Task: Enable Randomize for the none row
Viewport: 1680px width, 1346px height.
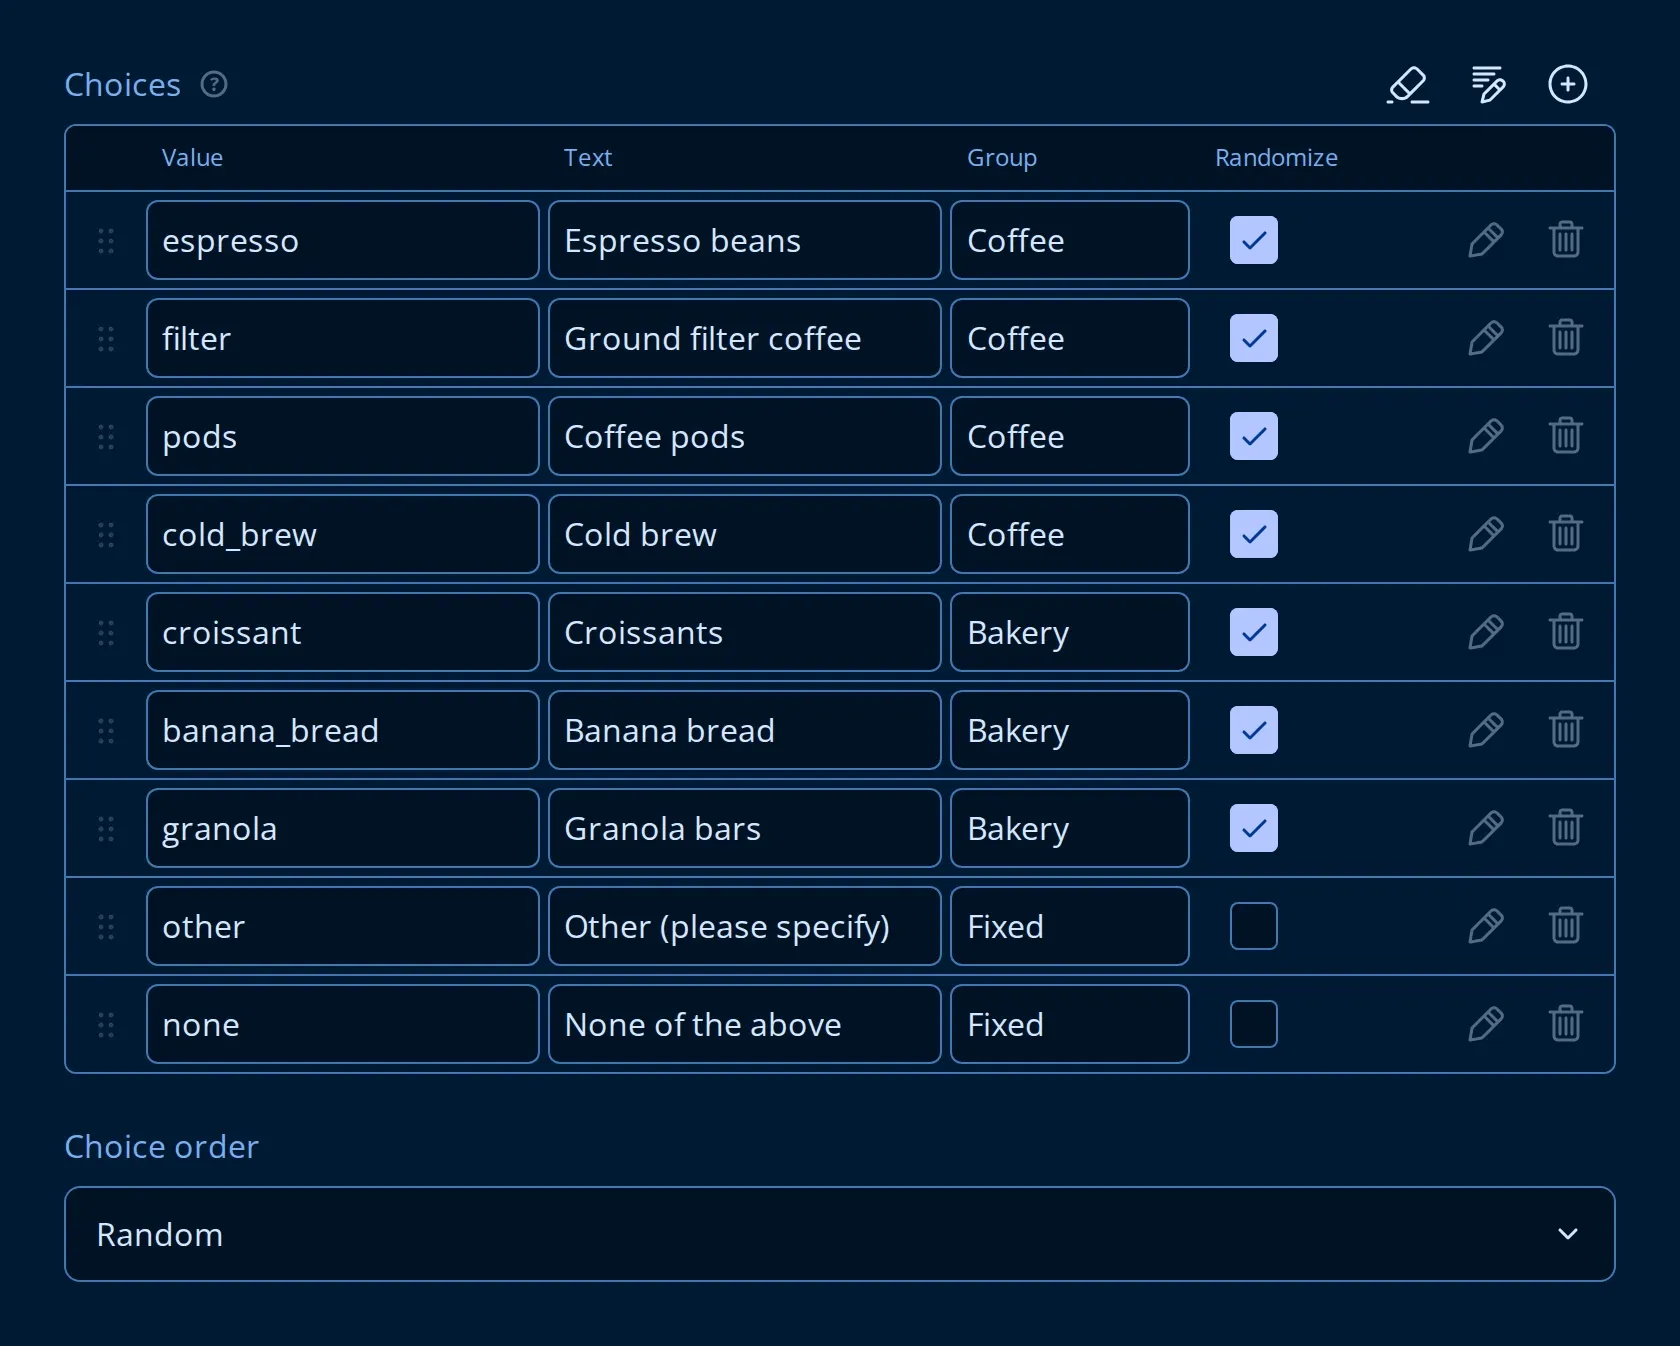Action: tap(1254, 1024)
